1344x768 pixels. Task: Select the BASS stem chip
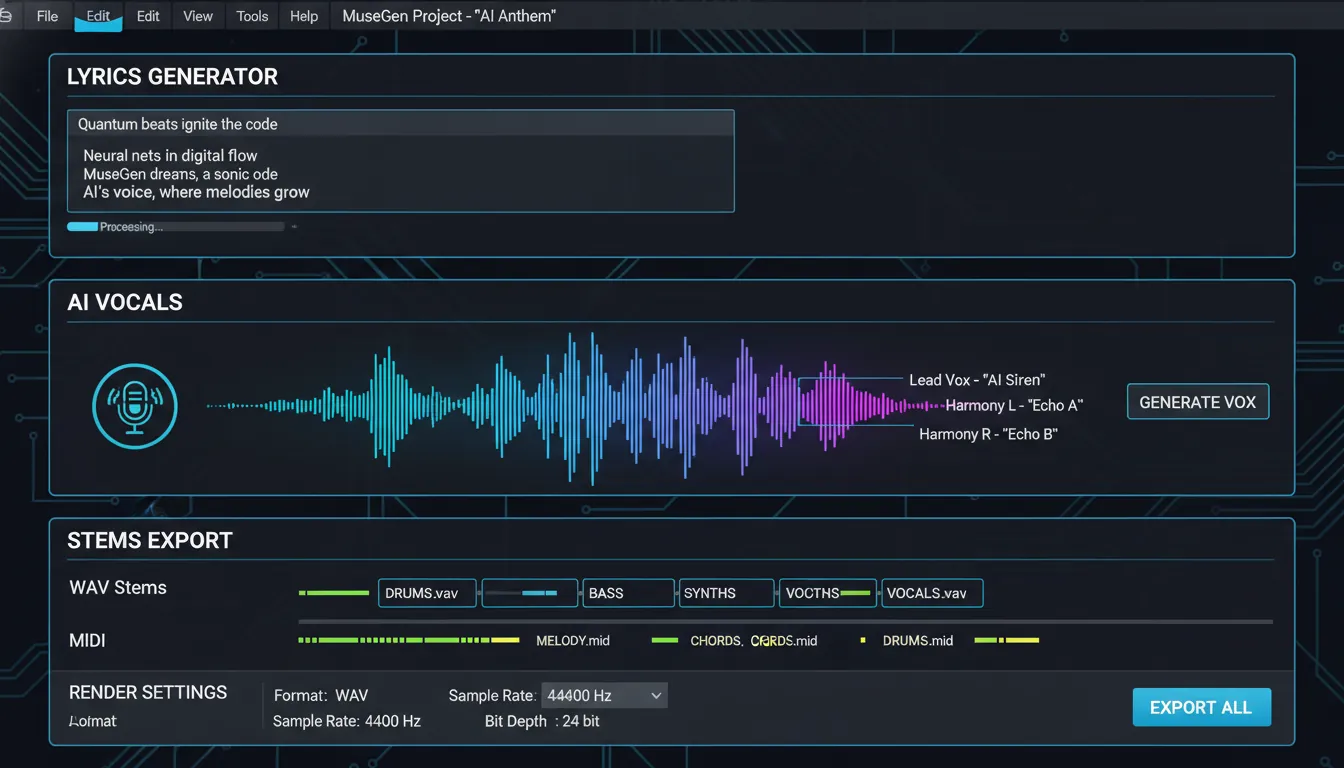pos(628,593)
